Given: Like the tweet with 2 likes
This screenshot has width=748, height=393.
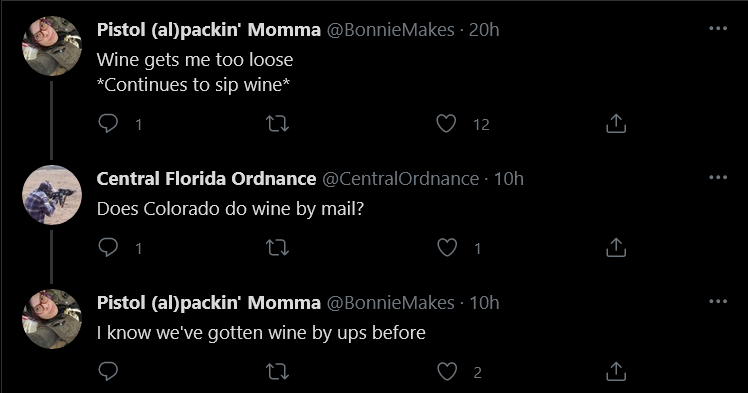Looking at the screenshot, I should [447, 372].
